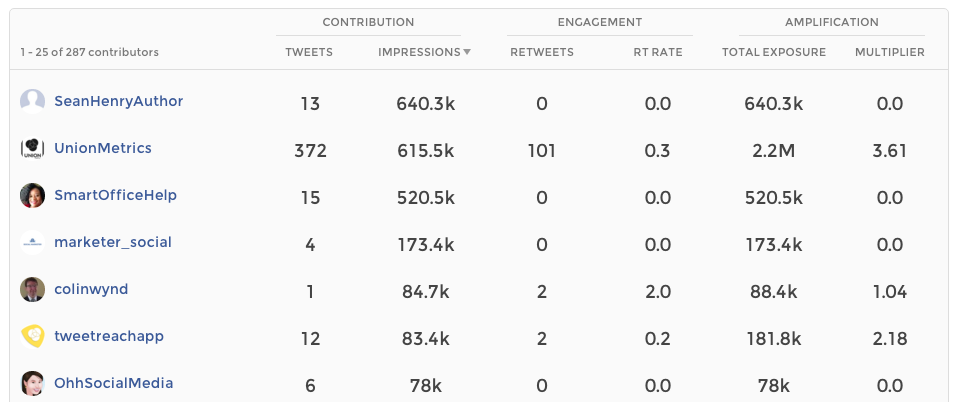This screenshot has width=955, height=402.
Task: Click OhhSocialMedia's avatar image
Action: click(33, 383)
